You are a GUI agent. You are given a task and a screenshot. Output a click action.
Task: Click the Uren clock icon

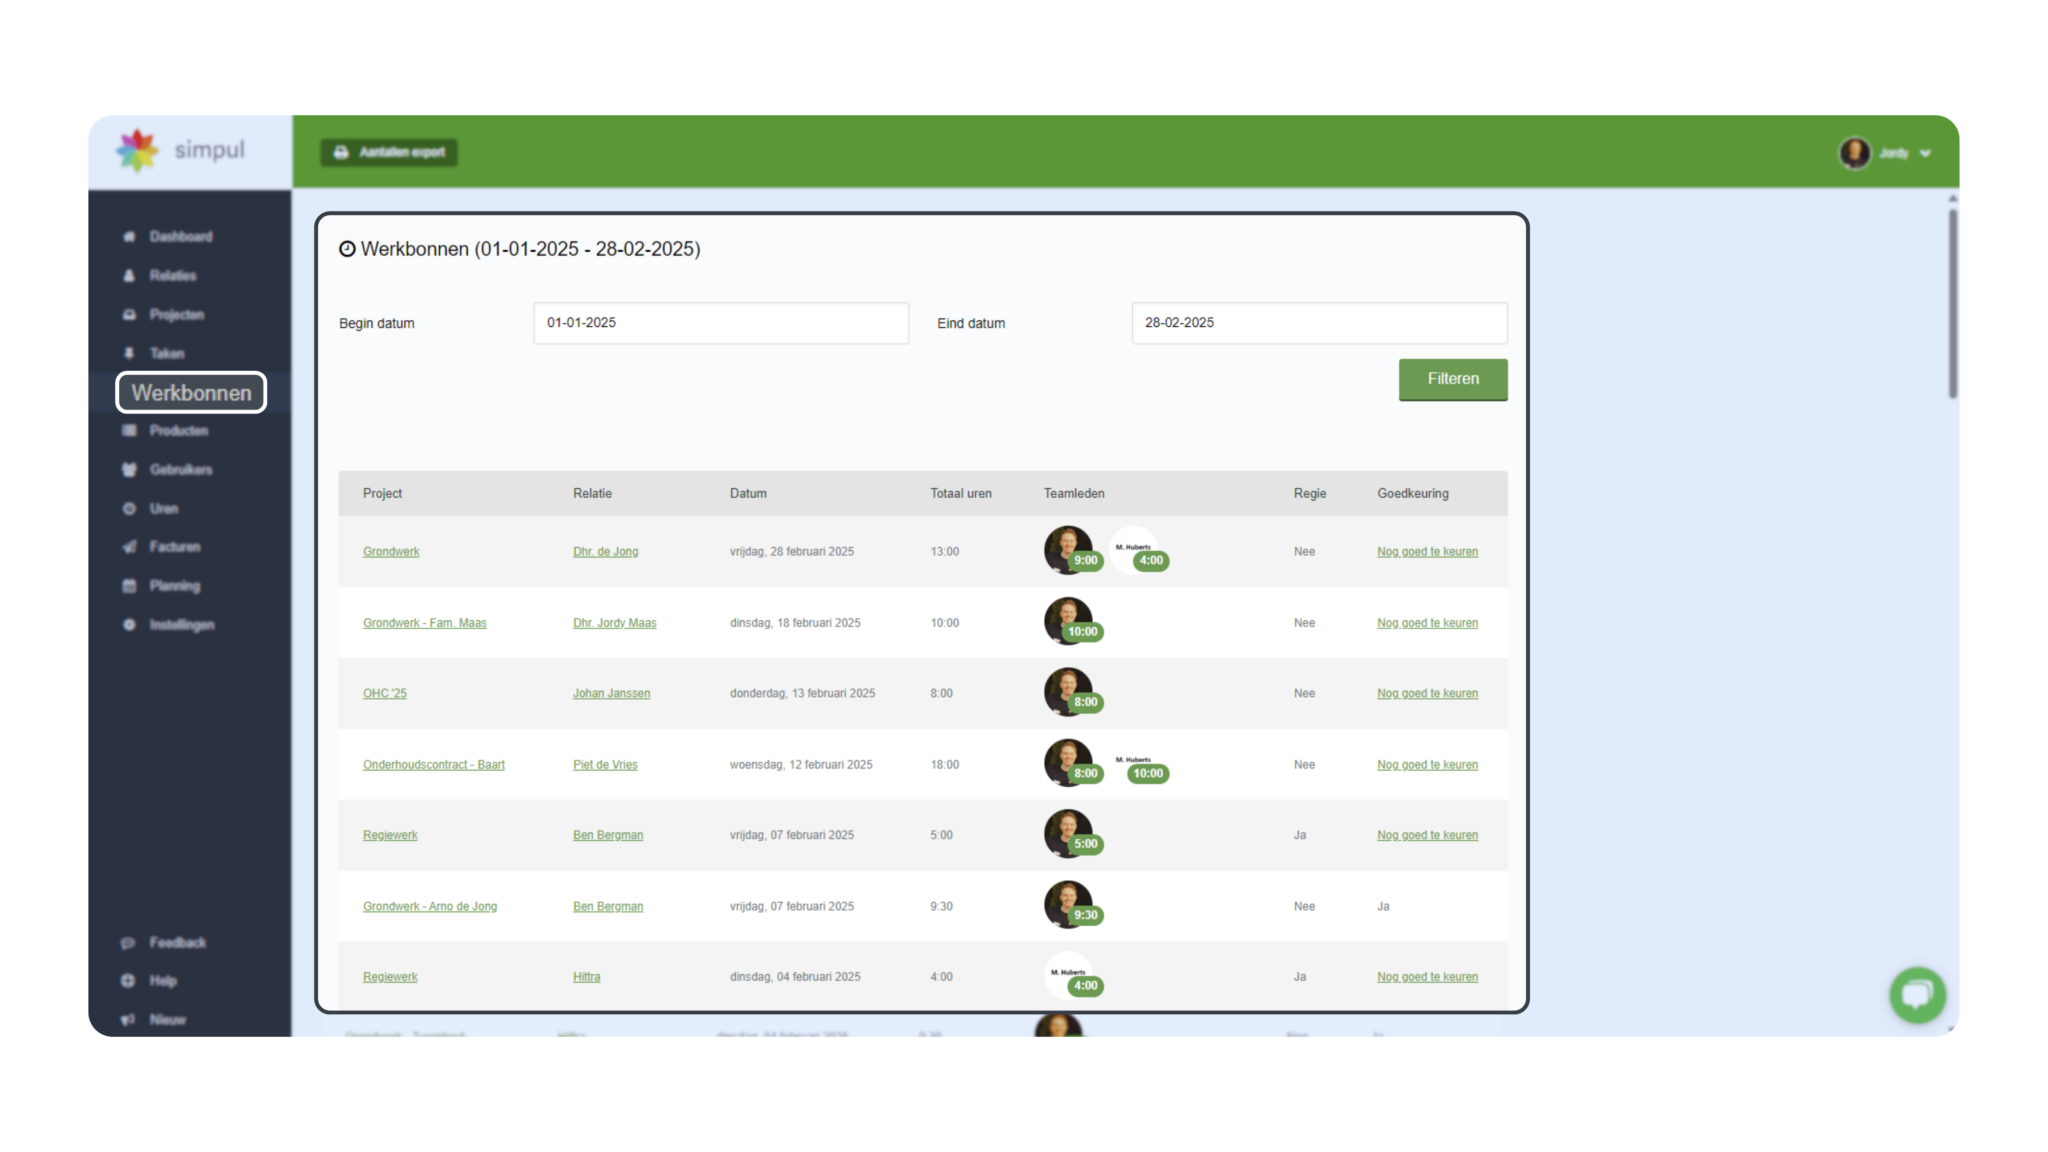tap(129, 509)
